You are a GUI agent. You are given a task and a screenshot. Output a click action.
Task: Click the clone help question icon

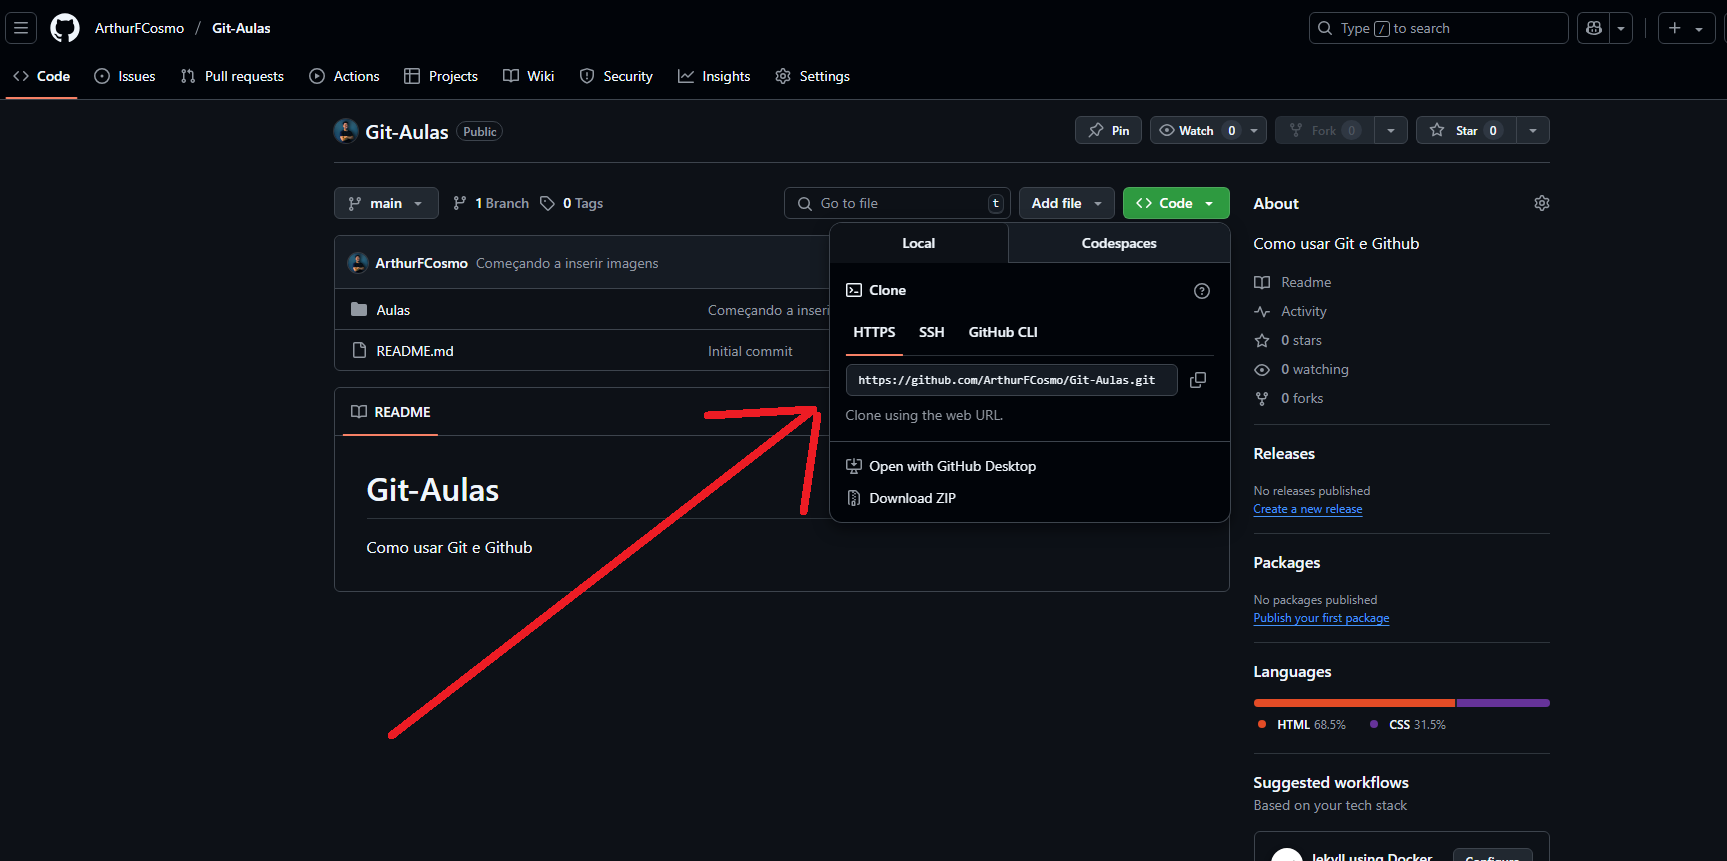pos(1202,291)
